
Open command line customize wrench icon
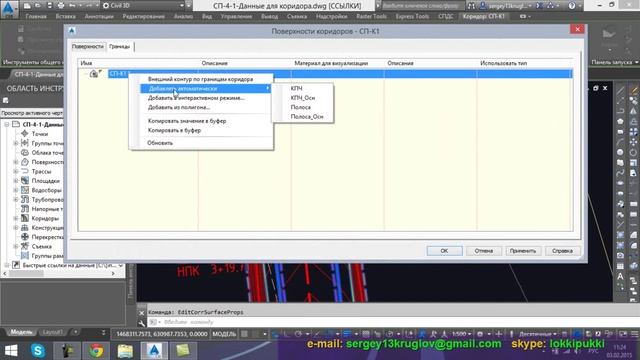141,323
